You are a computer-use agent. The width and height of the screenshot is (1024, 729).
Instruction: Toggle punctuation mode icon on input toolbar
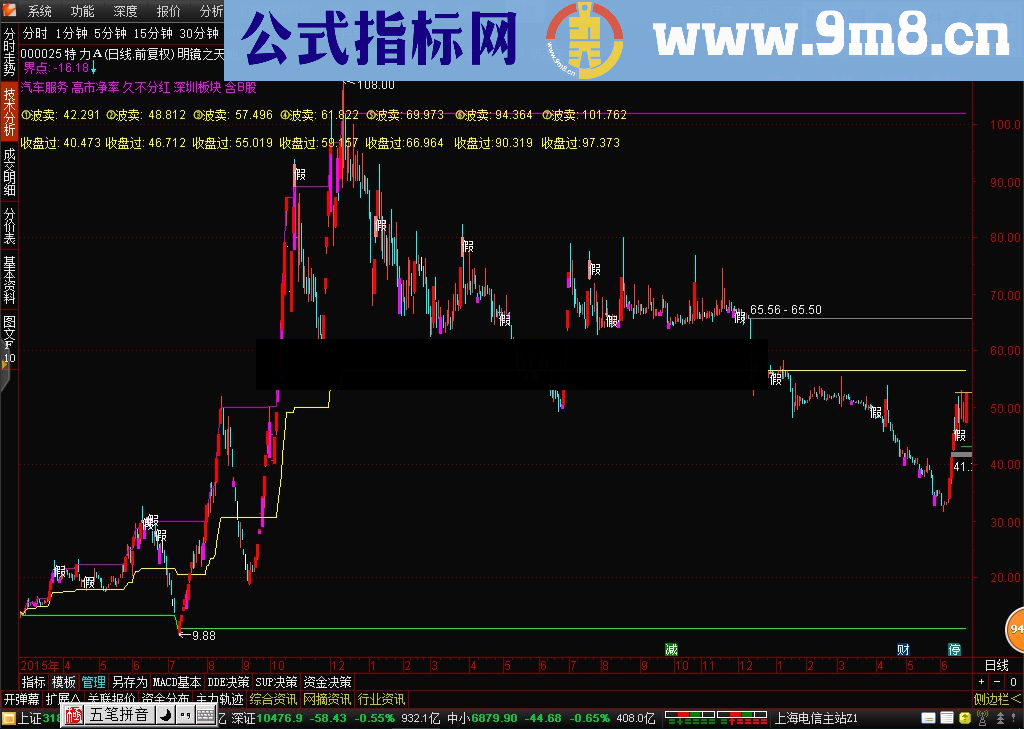(186, 716)
